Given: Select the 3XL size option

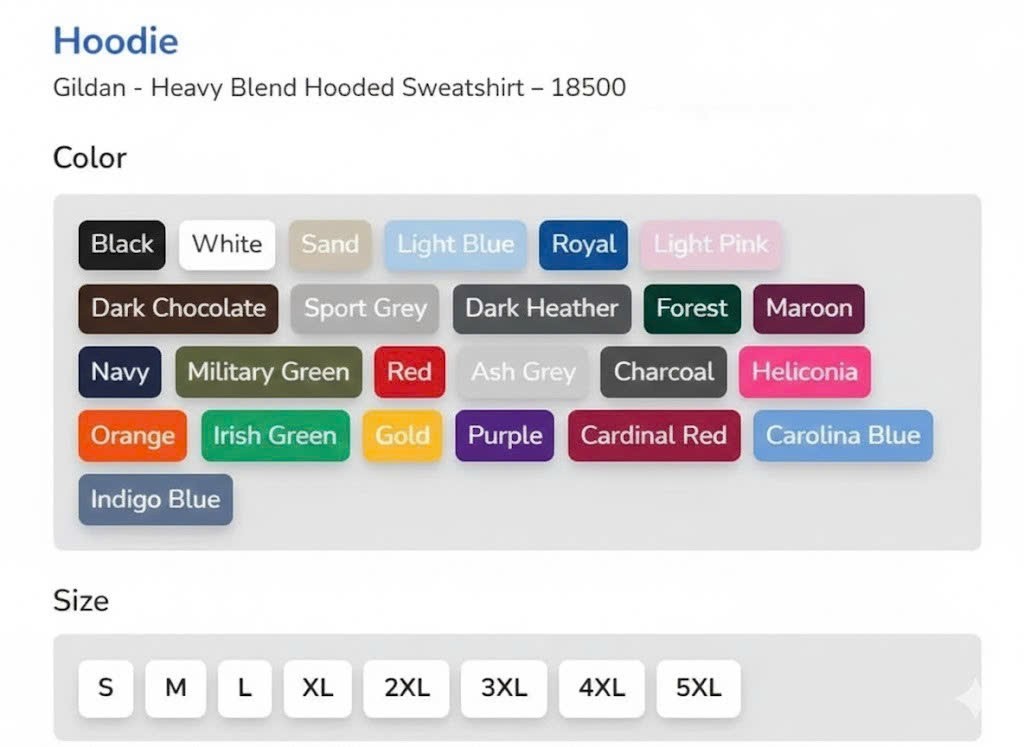Looking at the screenshot, I should [x=504, y=688].
